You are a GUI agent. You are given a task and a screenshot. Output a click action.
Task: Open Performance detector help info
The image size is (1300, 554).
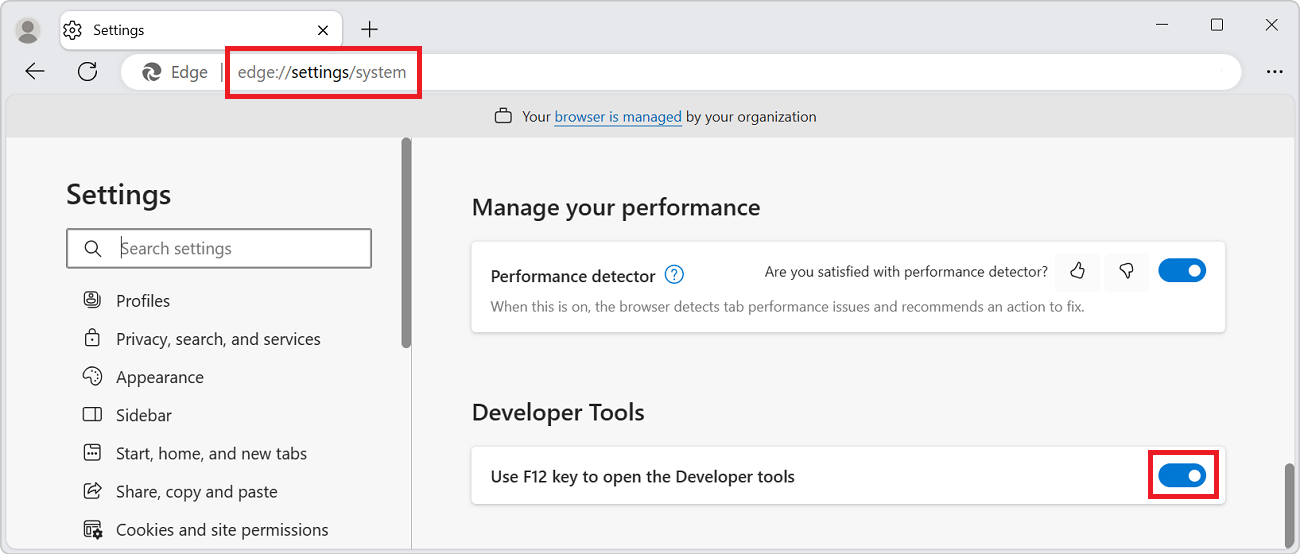[x=675, y=274]
